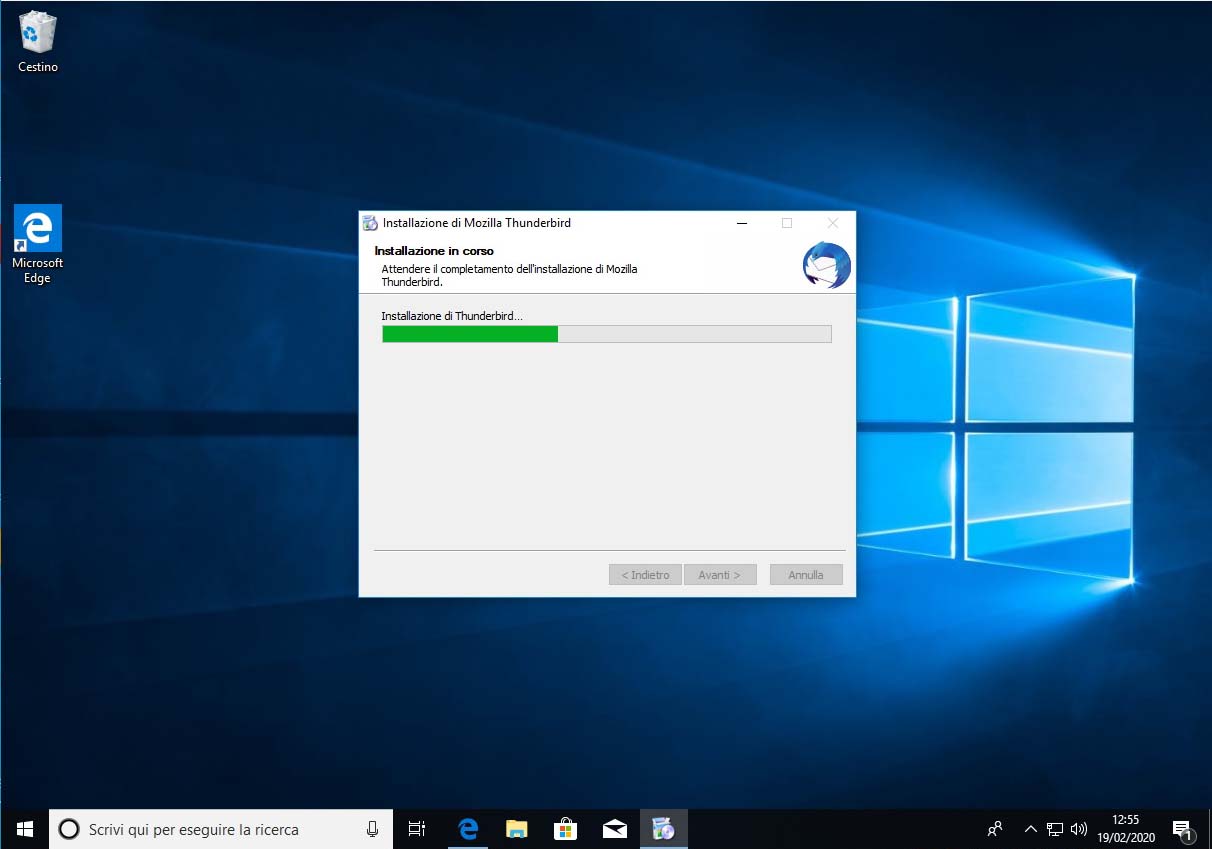Click the 'Installazione di Mozilla Thunderbird' window title
Viewport: 1212px width, 849px height.
[x=477, y=223]
